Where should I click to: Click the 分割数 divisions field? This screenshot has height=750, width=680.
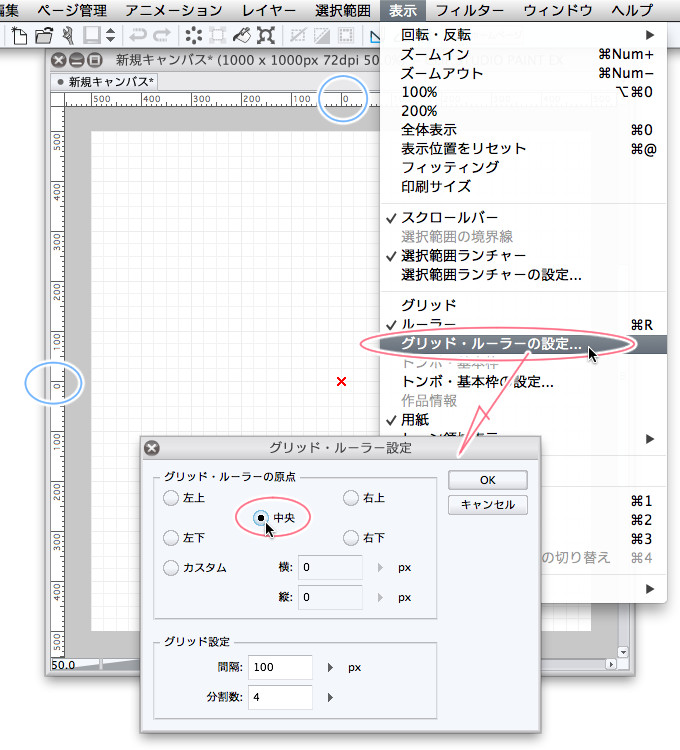click(280, 697)
